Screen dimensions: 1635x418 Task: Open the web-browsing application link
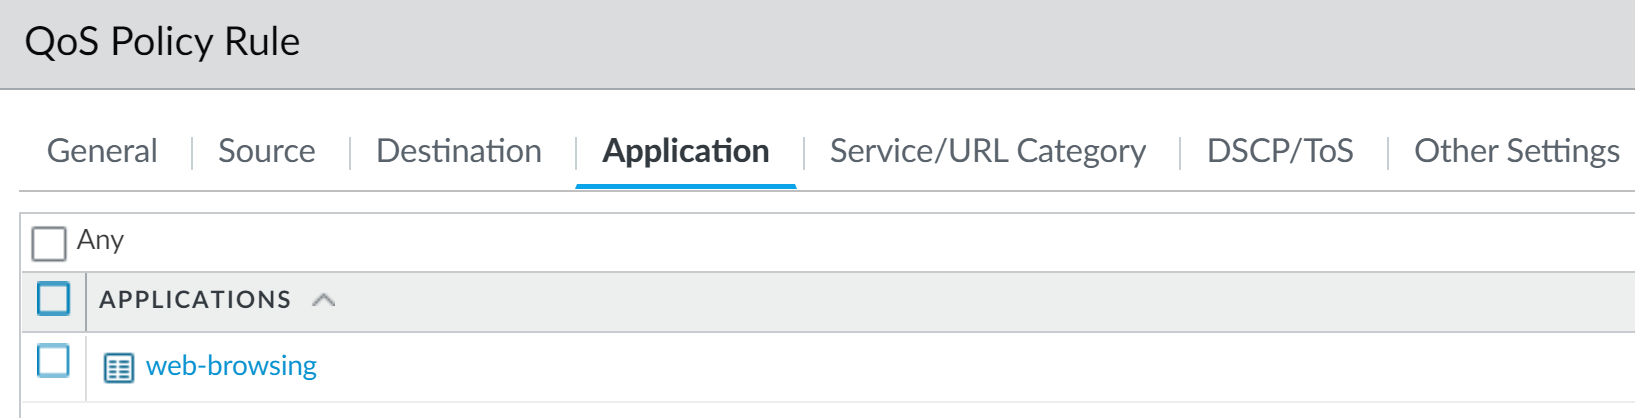[231, 366]
